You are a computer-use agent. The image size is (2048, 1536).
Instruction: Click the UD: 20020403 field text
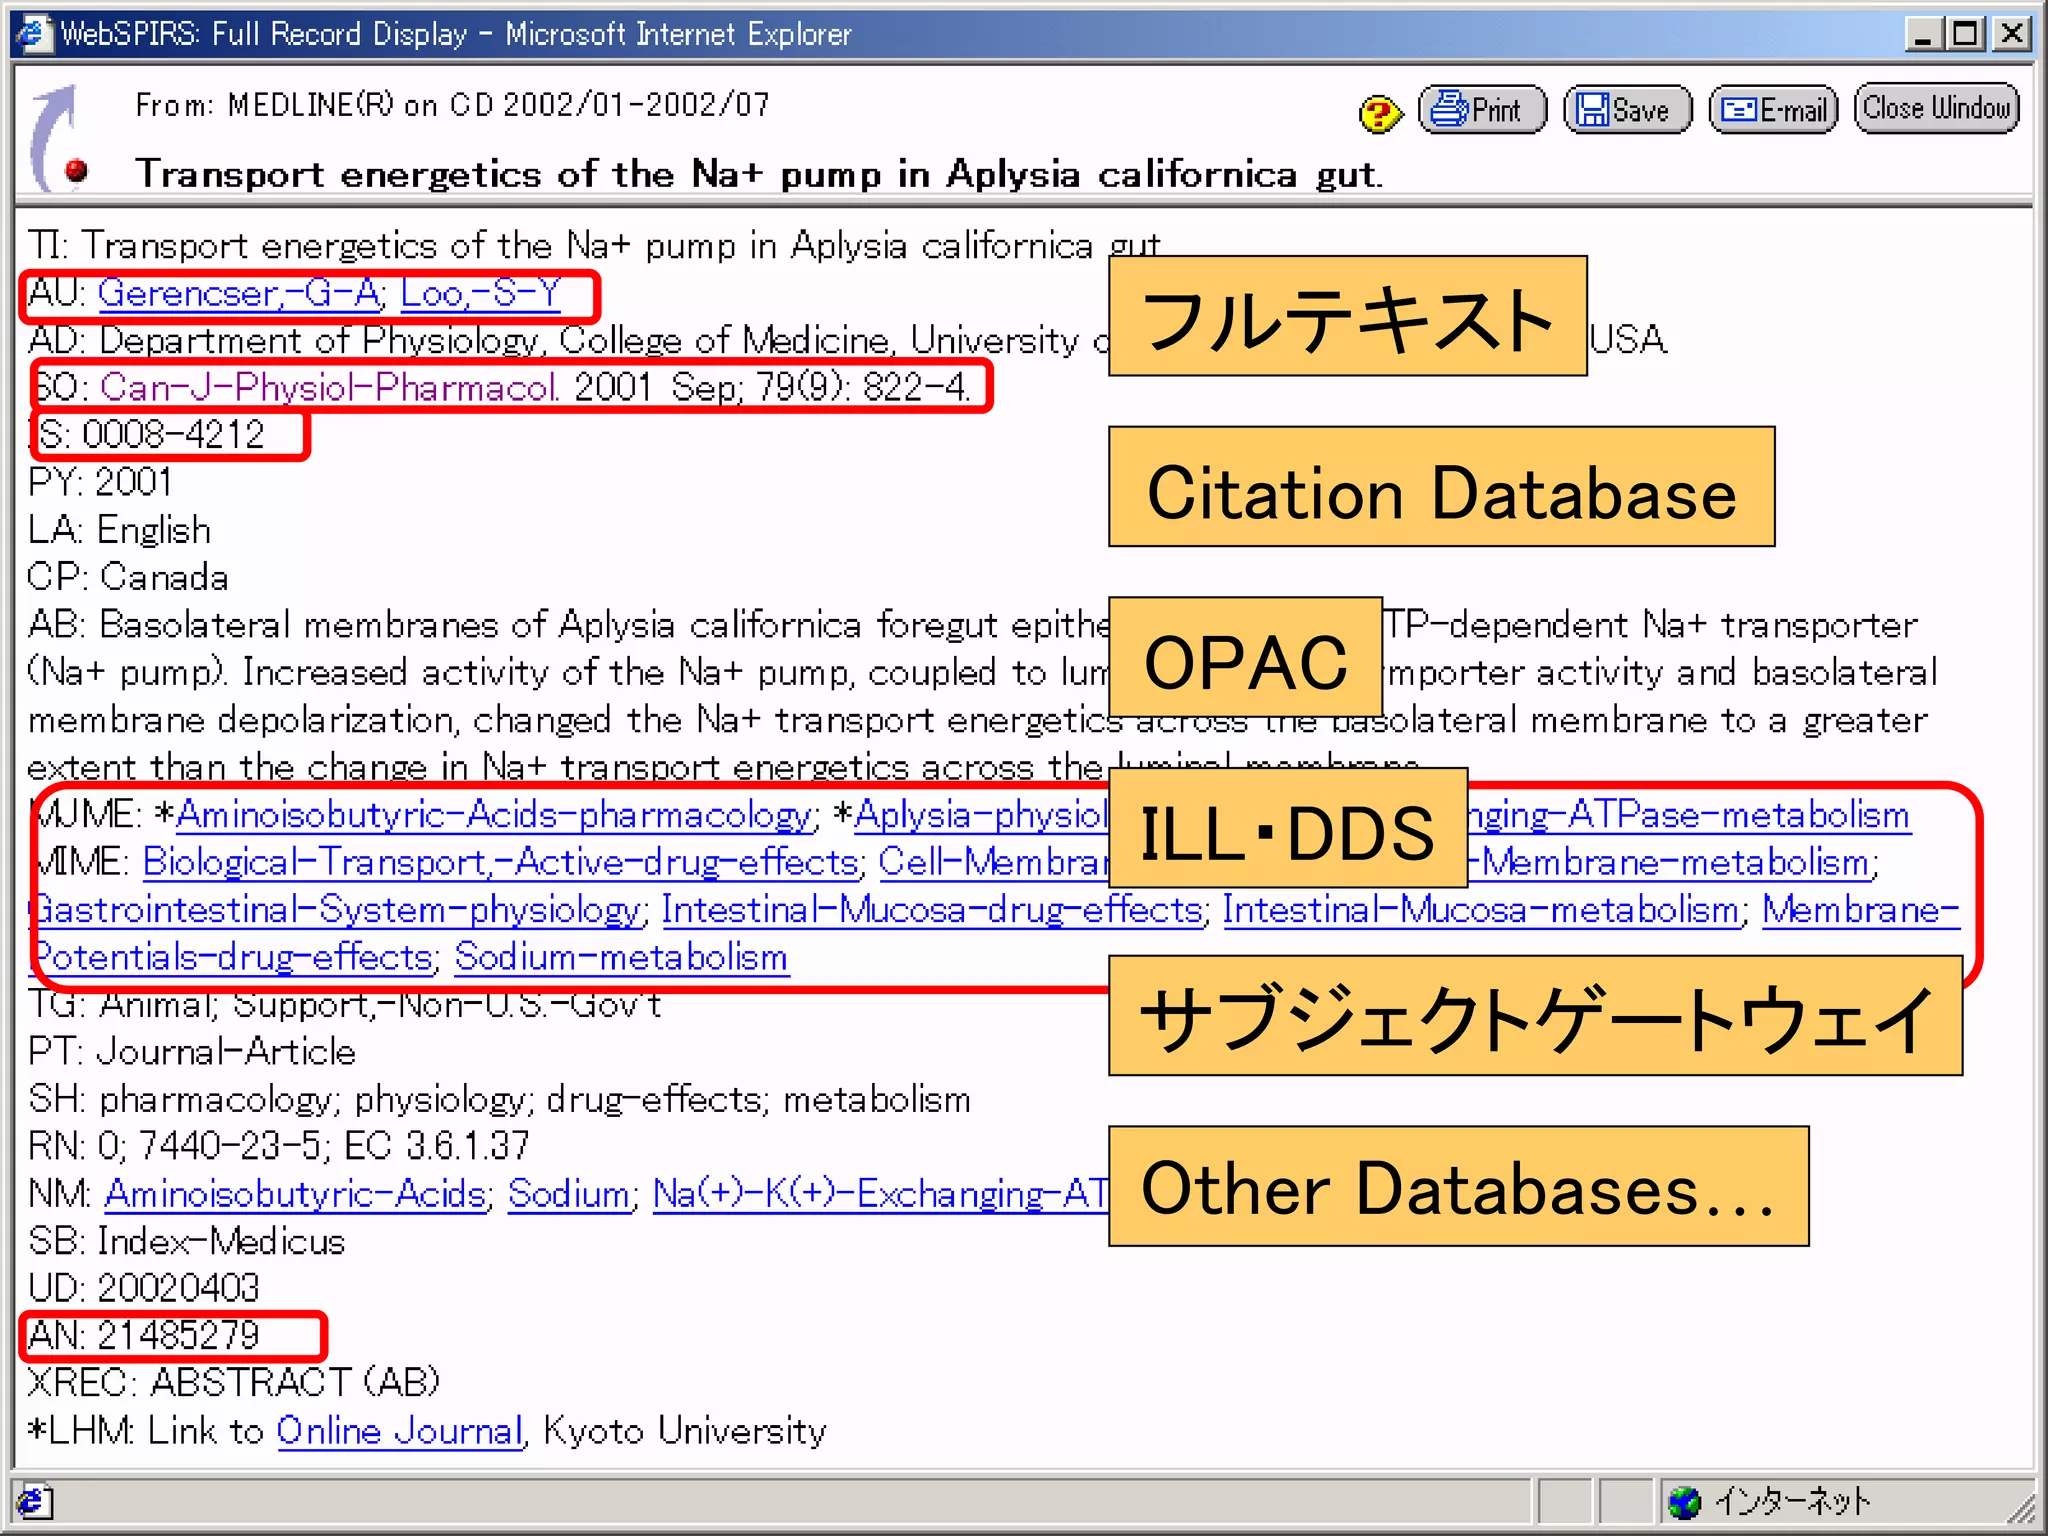(x=144, y=1288)
